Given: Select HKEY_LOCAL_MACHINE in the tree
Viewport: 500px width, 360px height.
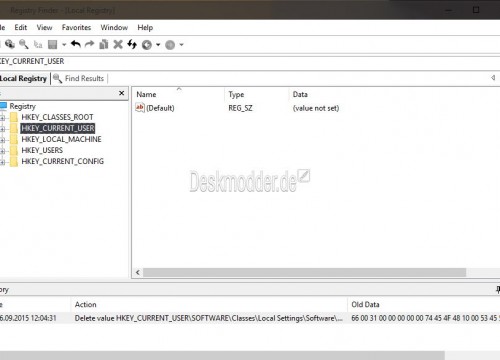Looking at the screenshot, I should point(61,139).
